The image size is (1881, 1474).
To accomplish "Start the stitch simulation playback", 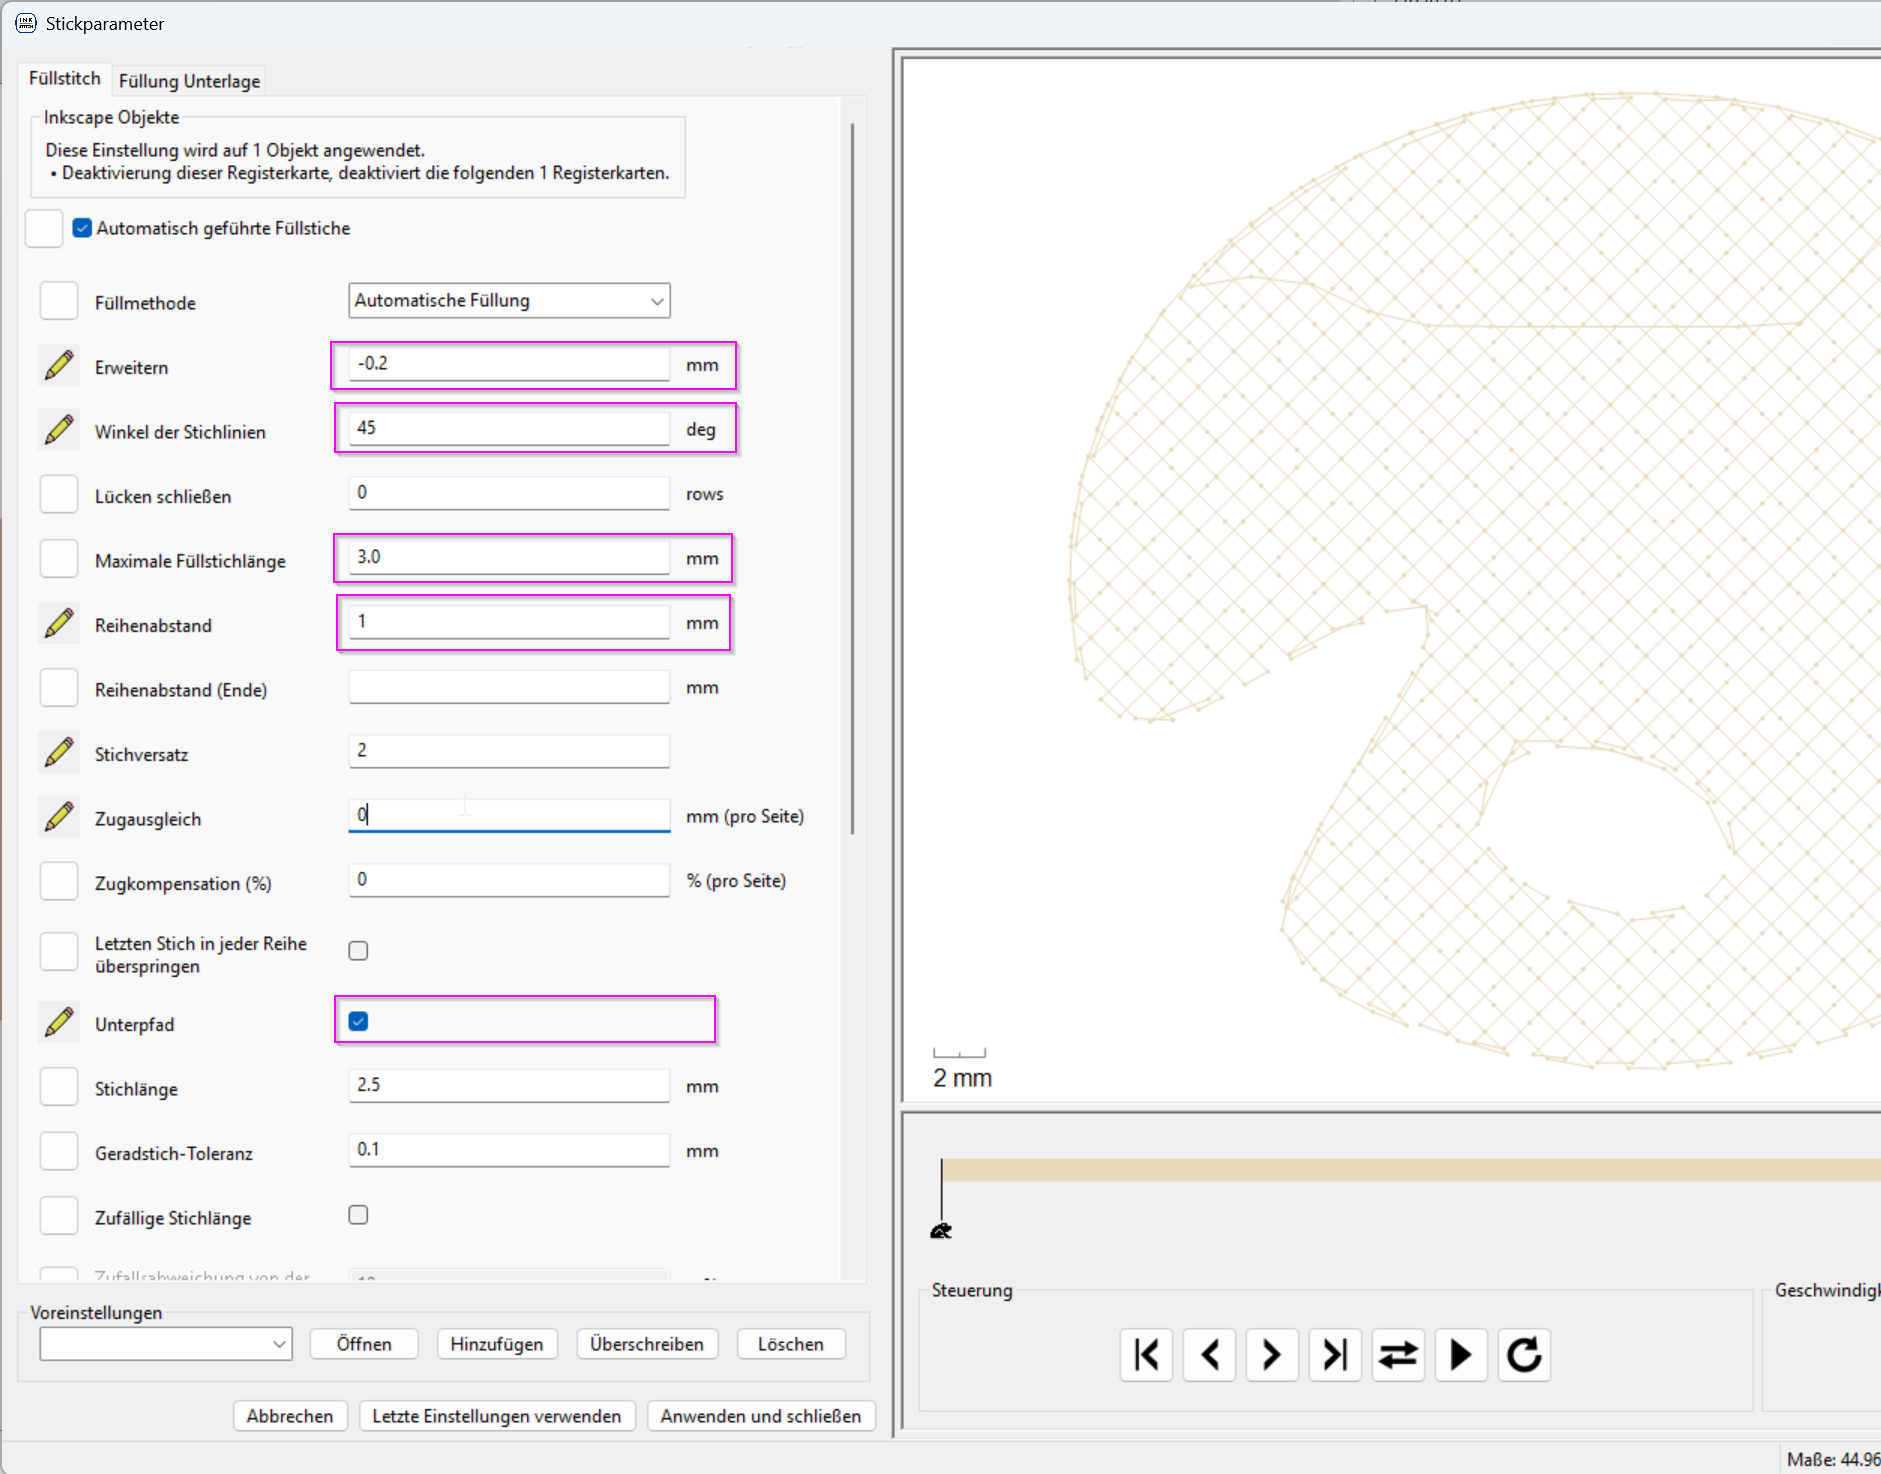I will click(x=1461, y=1355).
